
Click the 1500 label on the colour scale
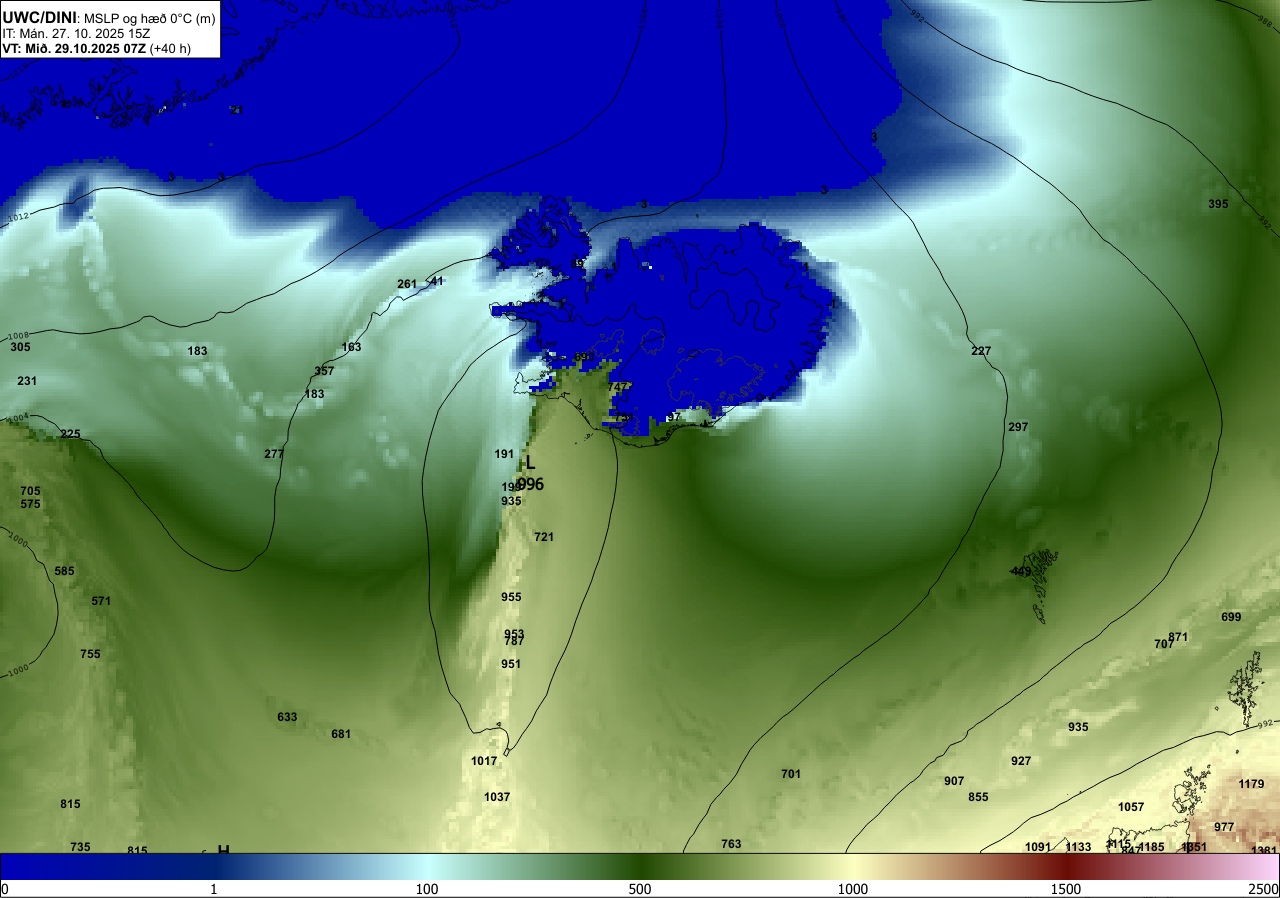tap(1066, 889)
